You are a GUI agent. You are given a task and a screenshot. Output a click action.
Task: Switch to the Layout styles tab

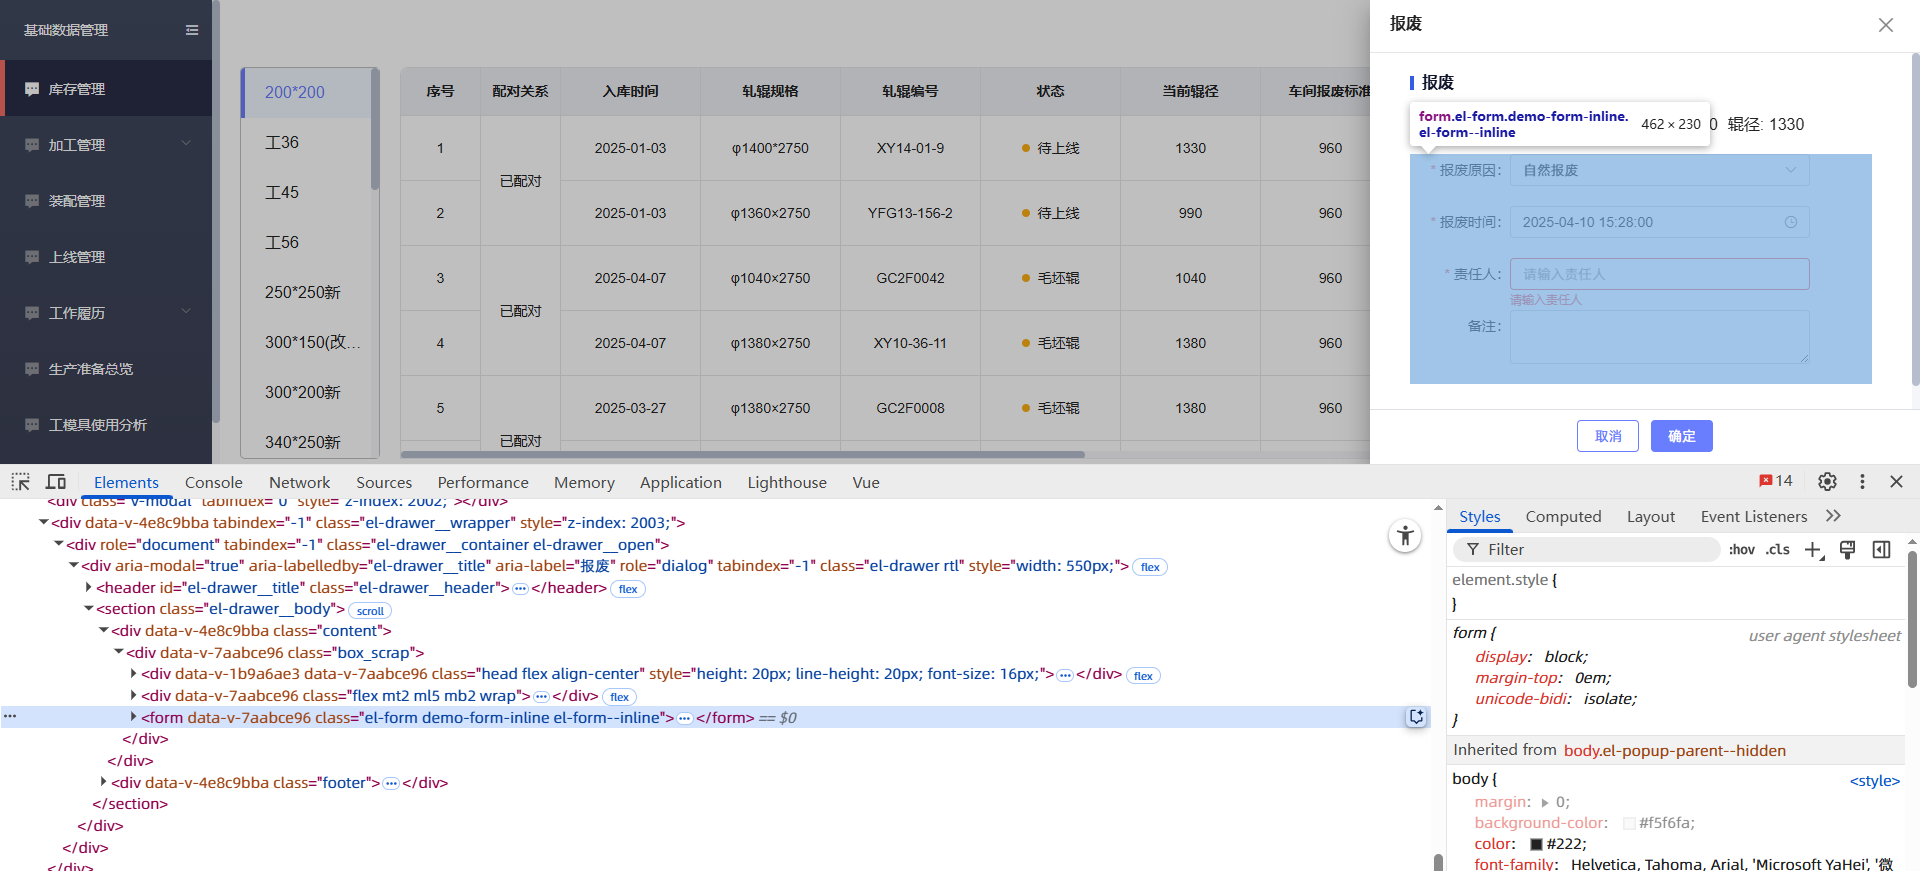(1651, 516)
